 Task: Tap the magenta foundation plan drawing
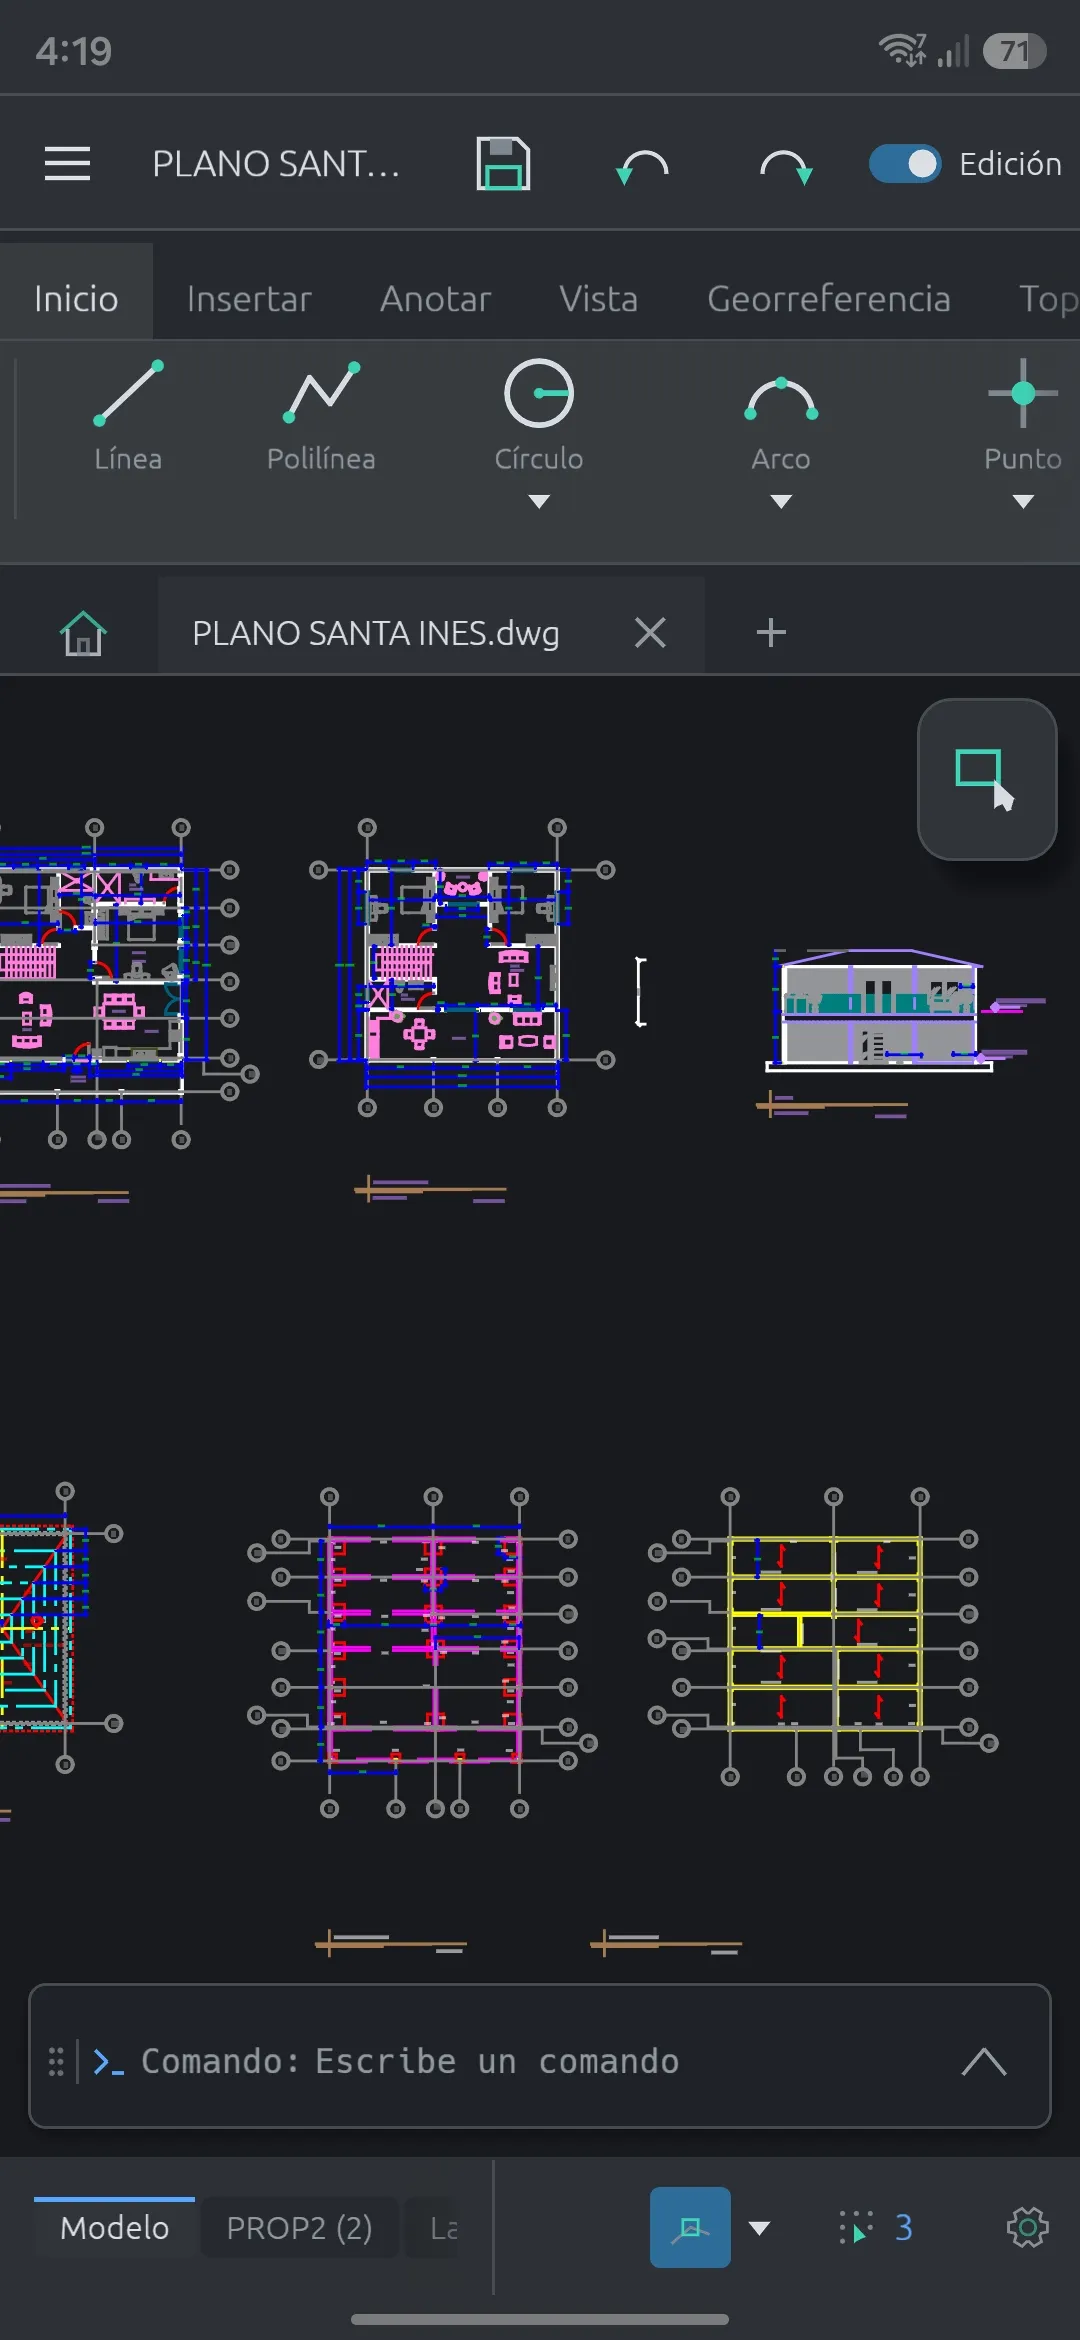tap(425, 1652)
